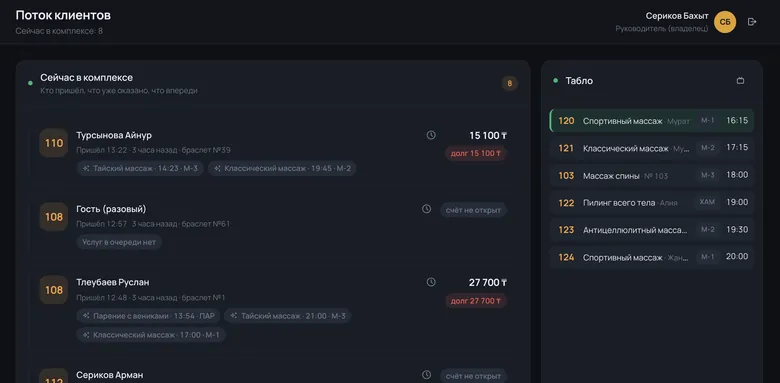Open Тайский массаж 21:00 М-3 chip

288,316
